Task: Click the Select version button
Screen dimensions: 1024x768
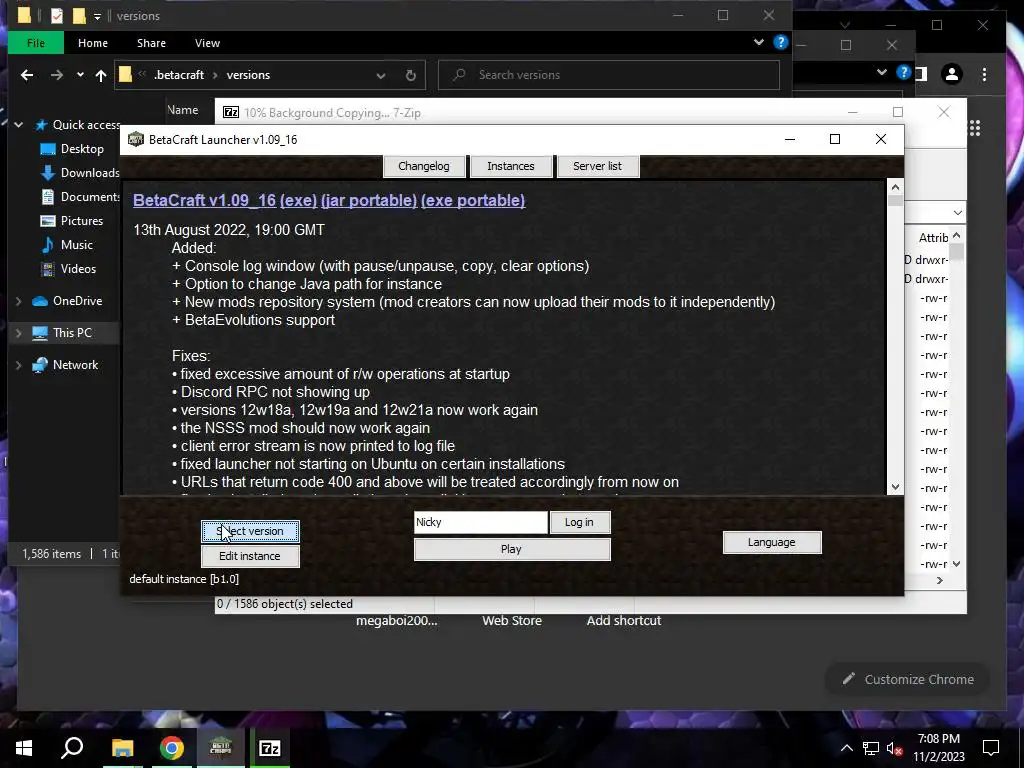Action: pyautogui.click(x=250, y=532)
